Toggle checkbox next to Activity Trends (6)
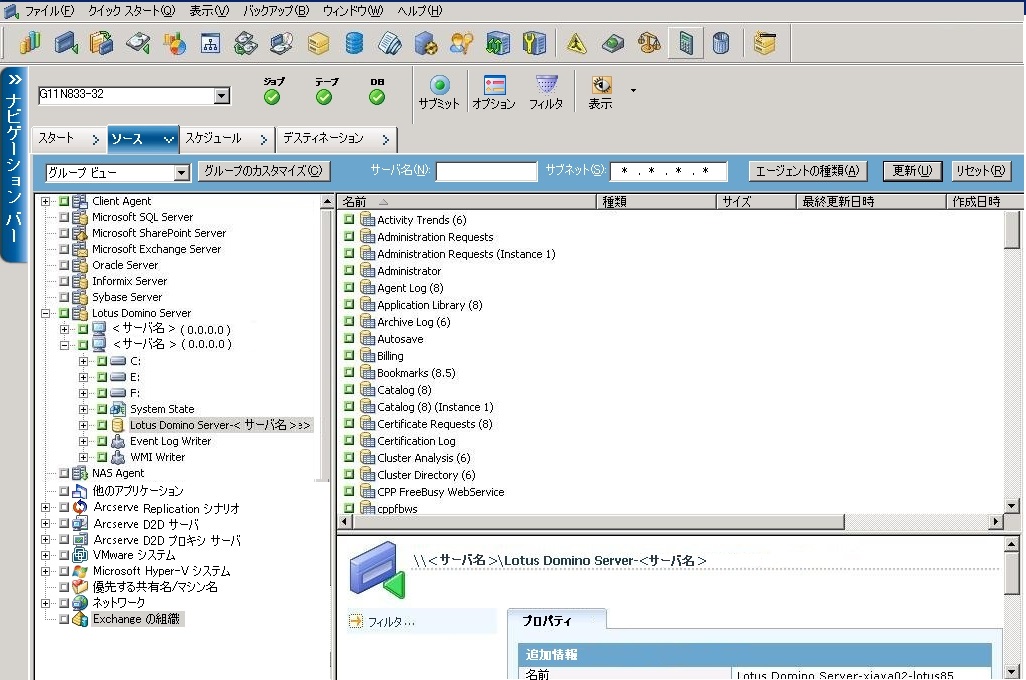The image size is (1026, 680). coord(350,220)
